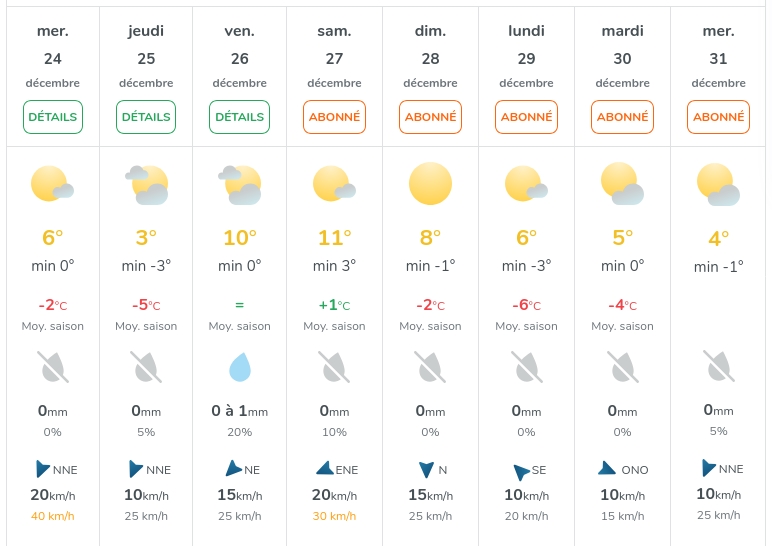Select the mardi 30 décembre column header
772x546 pixels.
point(622,58)
